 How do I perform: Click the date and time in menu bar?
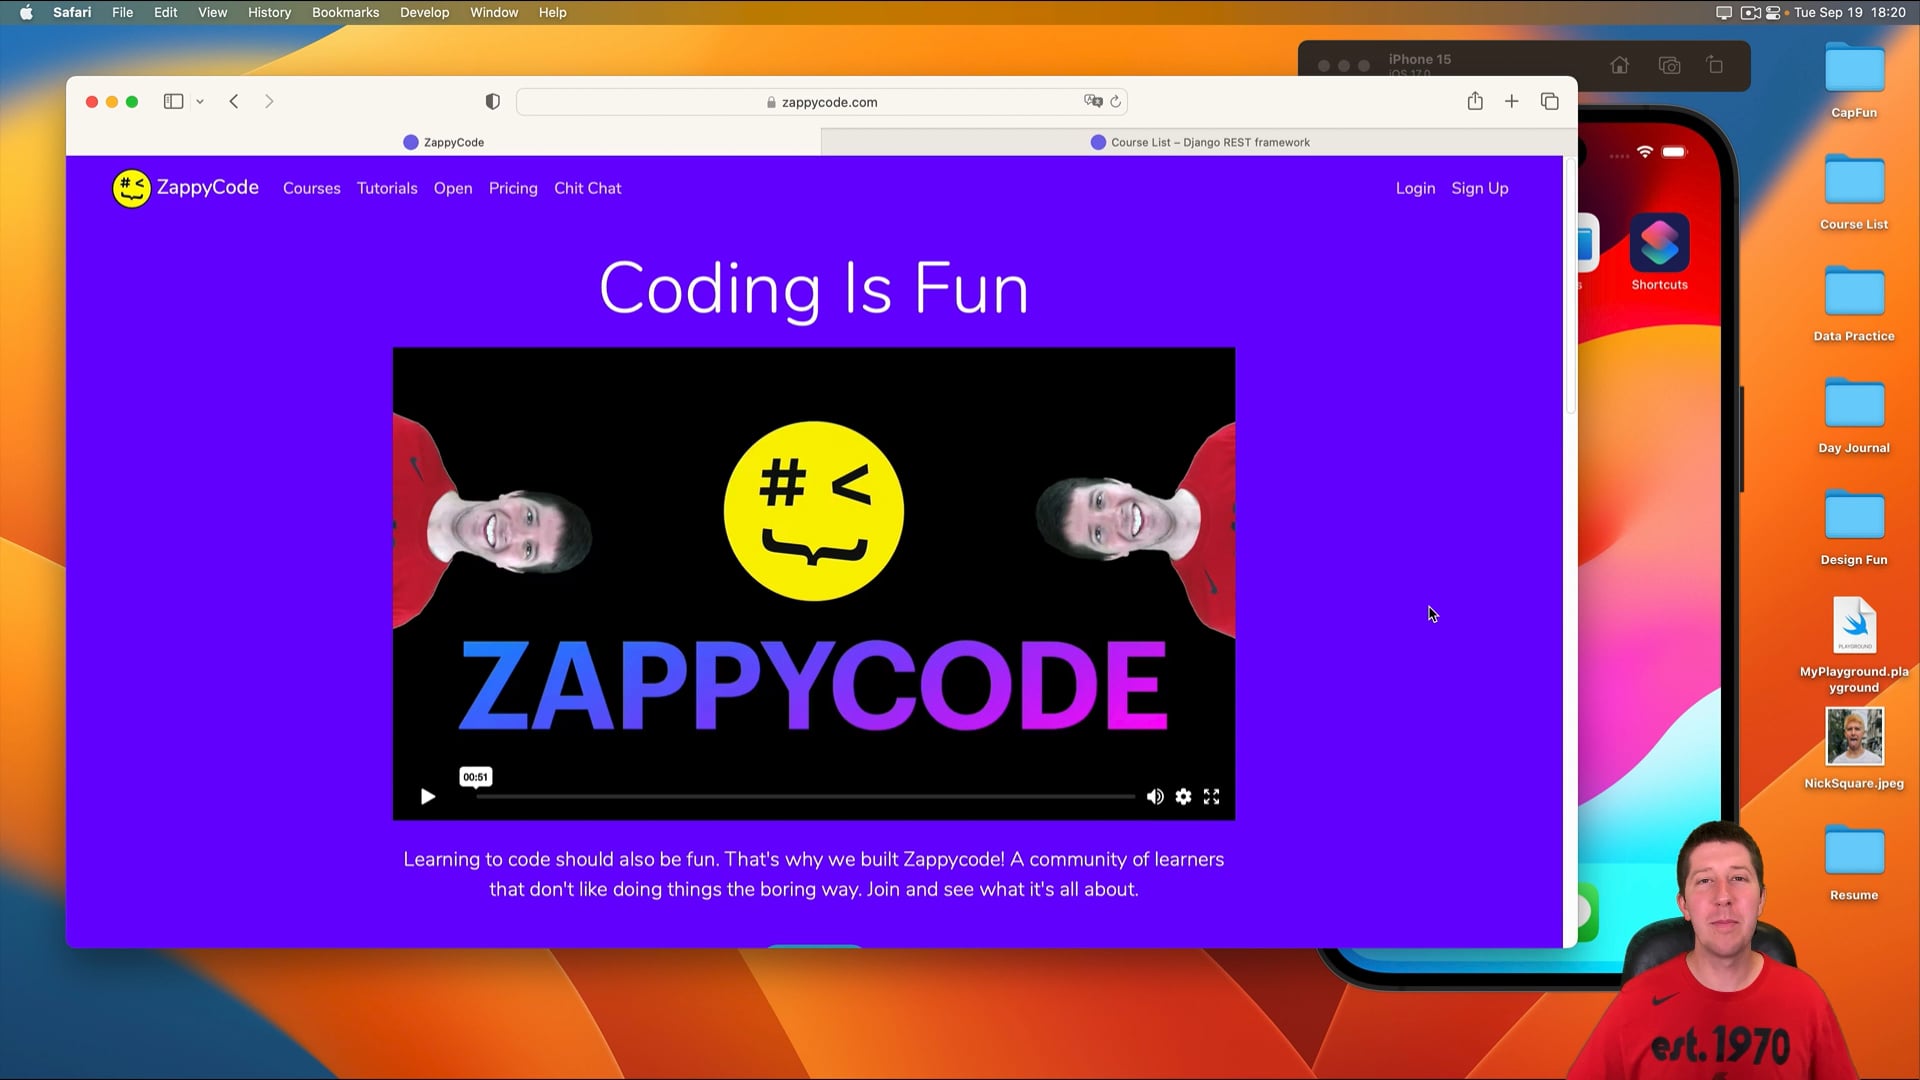[x=1849, y=12]
